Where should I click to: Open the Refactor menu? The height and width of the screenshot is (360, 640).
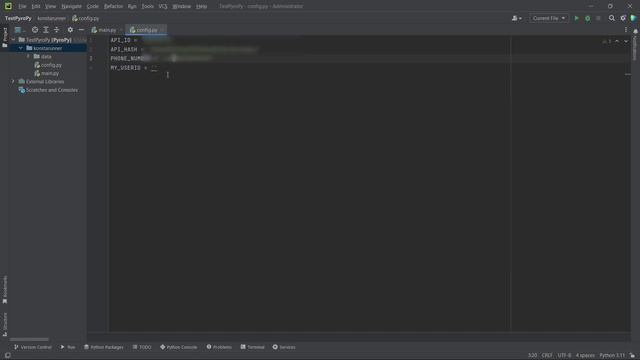coord(113,7)
